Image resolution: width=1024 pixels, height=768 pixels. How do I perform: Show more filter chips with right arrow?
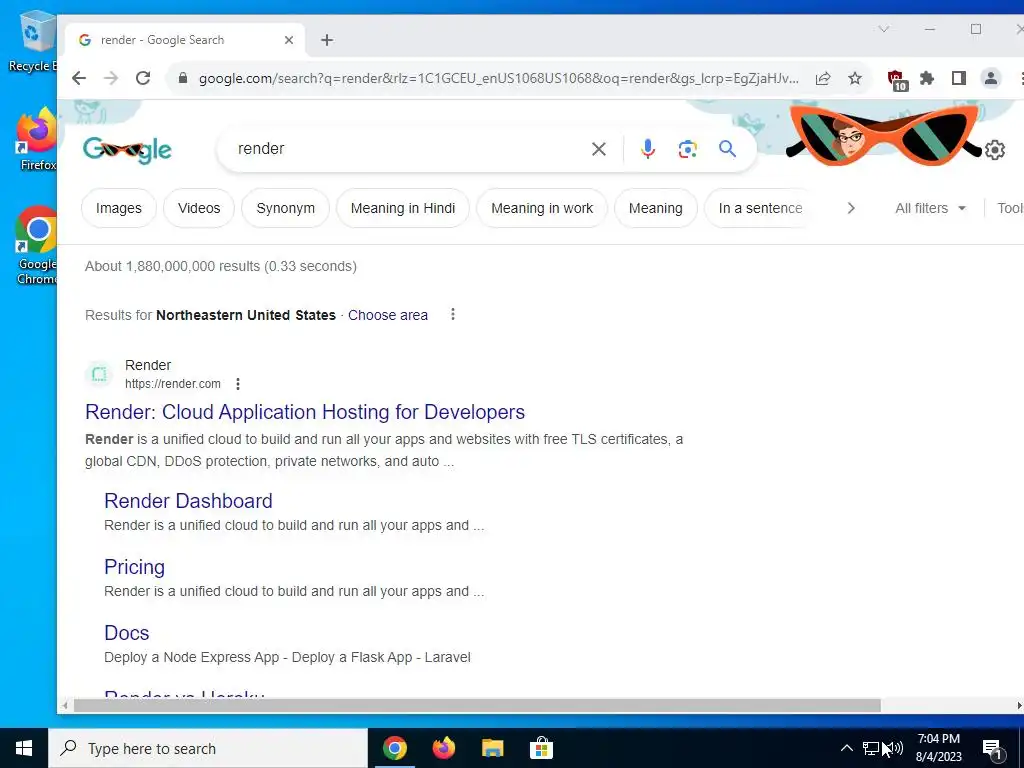pos(850,208)
